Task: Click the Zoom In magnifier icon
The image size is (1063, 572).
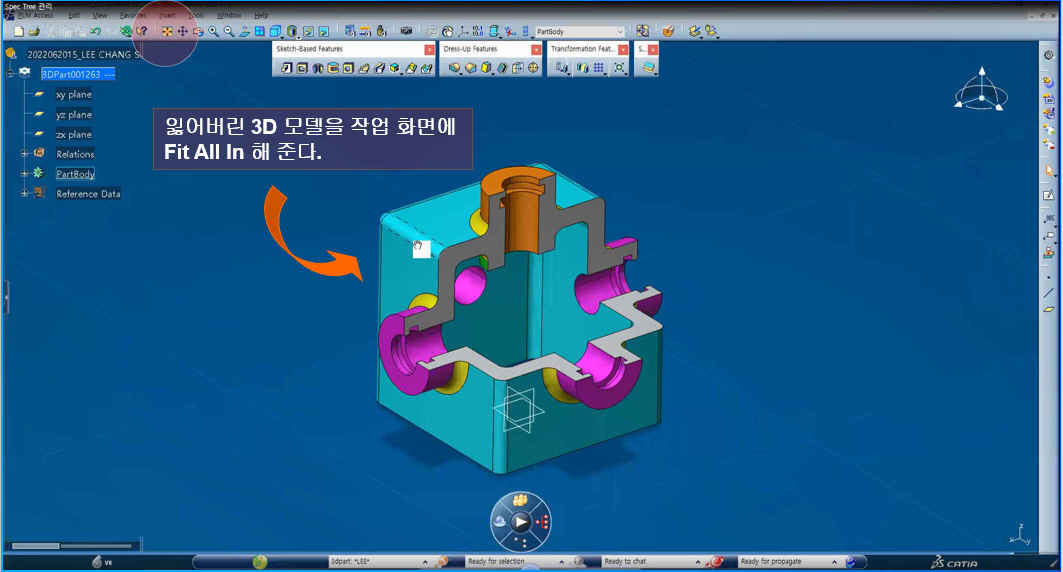Action: [x=213, y=32]
